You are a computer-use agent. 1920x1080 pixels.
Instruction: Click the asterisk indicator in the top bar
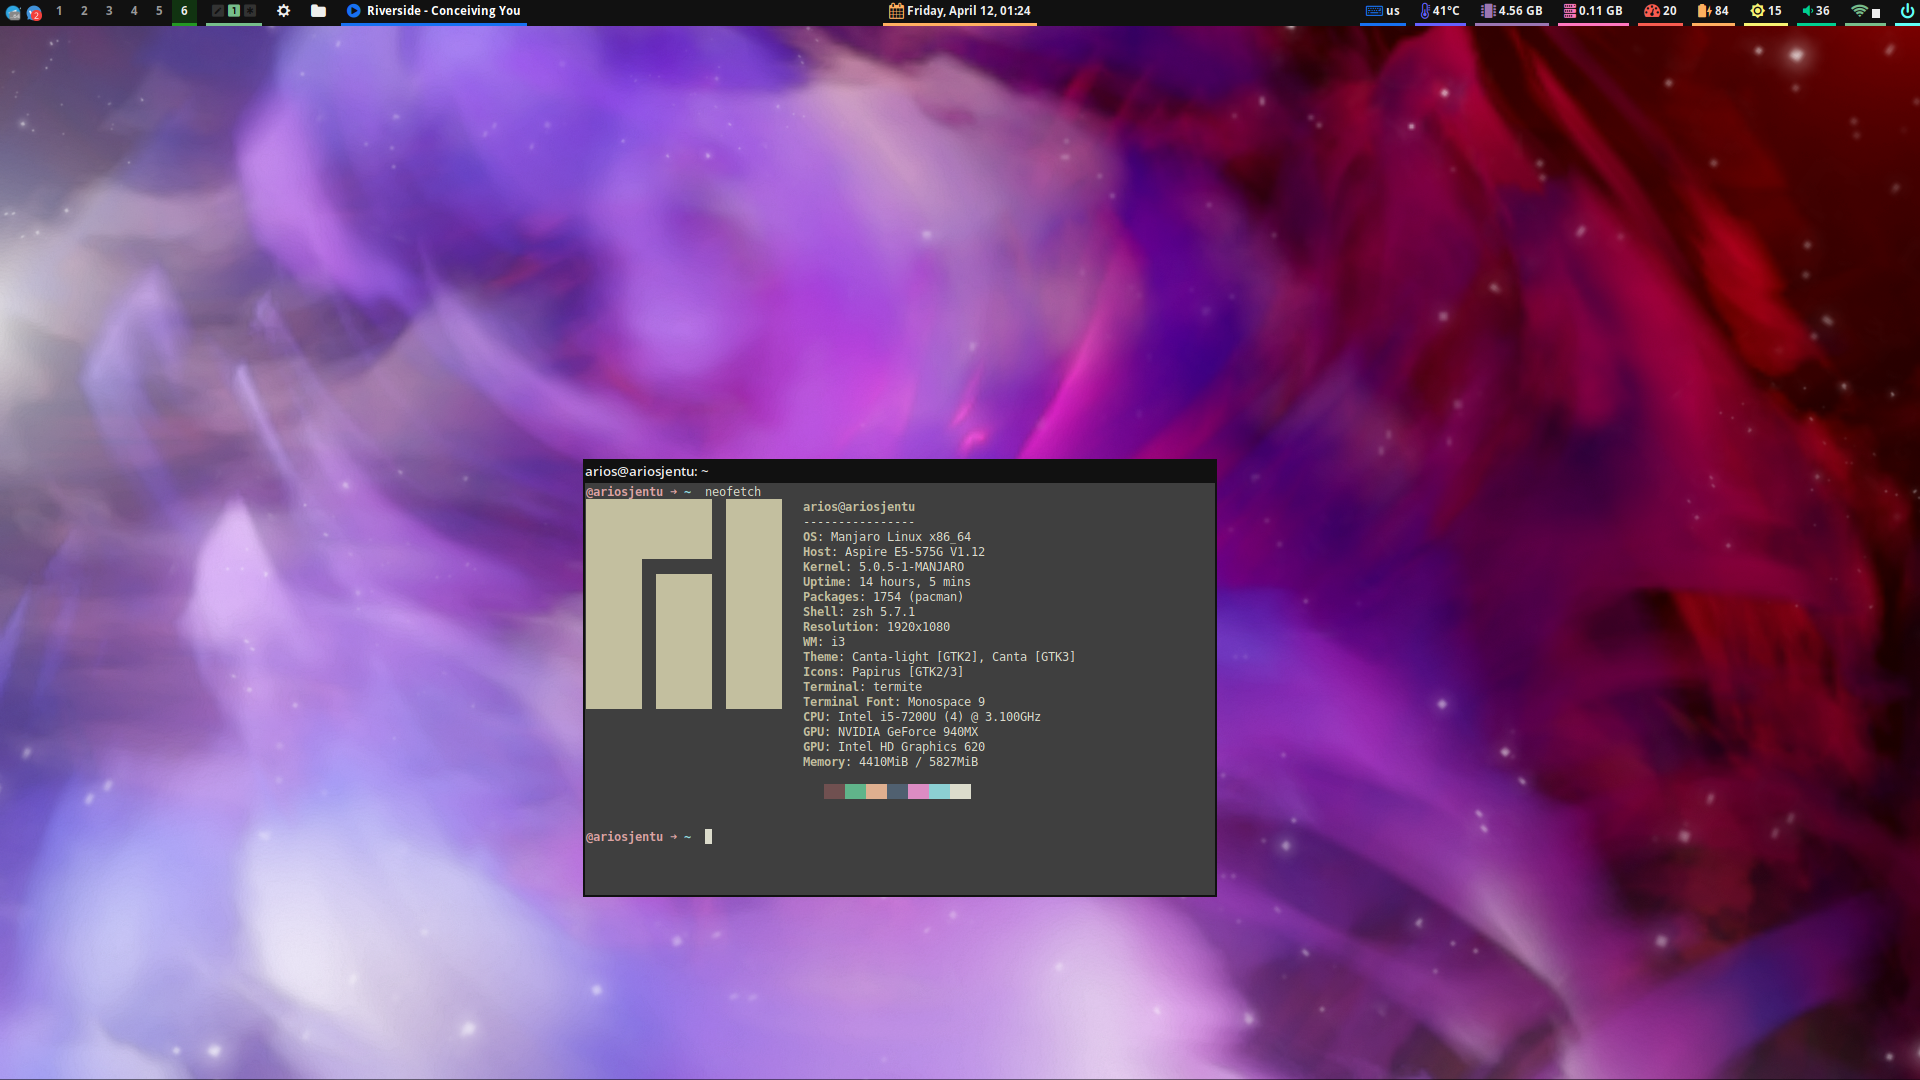[250, 11]
